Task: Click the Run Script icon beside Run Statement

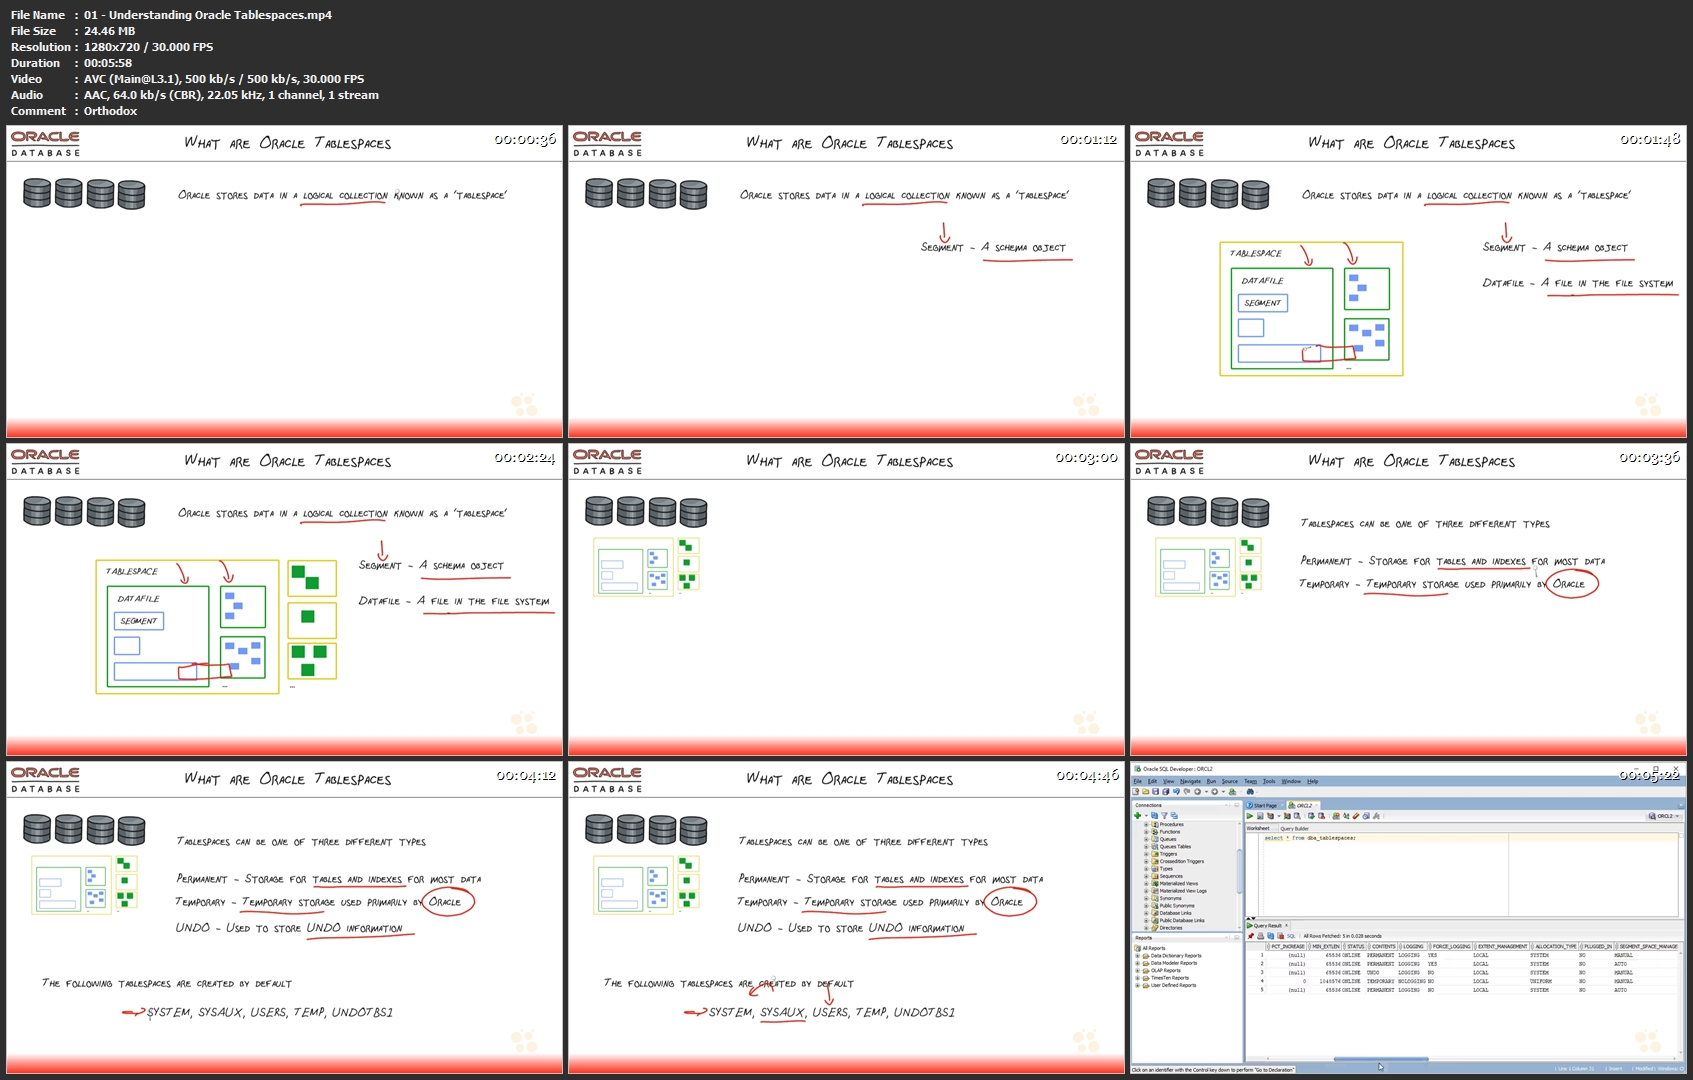Action: click(x=1260, y=816)
